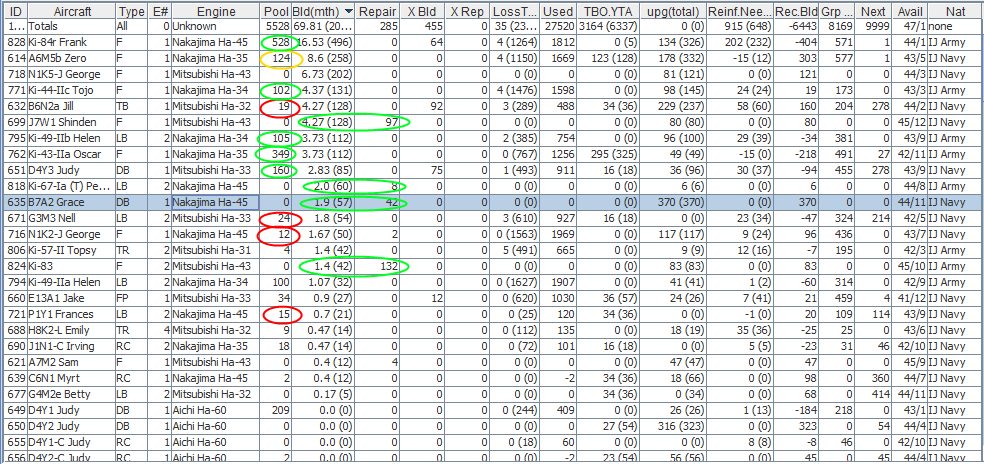Viewport: 984px width, 464px height.
Task: Click the Engine column header
Action: [x=216, y=11]
